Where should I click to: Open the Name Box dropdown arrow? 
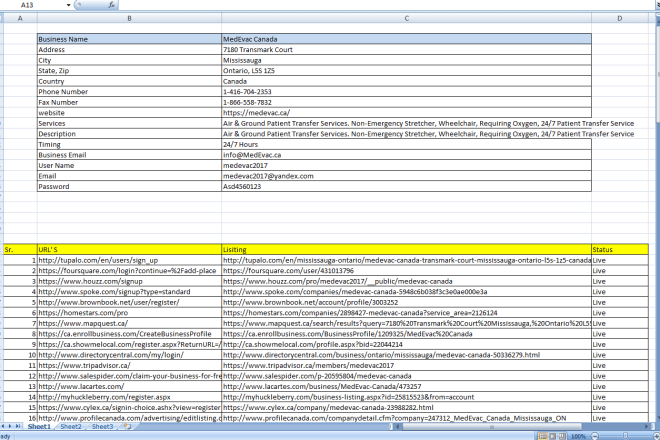pyautogui.click(x=68, y=5)
